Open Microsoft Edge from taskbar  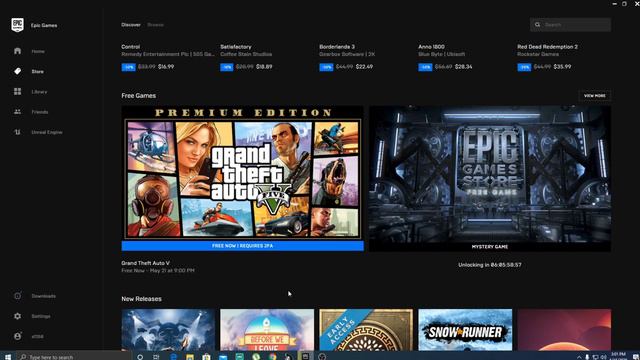173,357
